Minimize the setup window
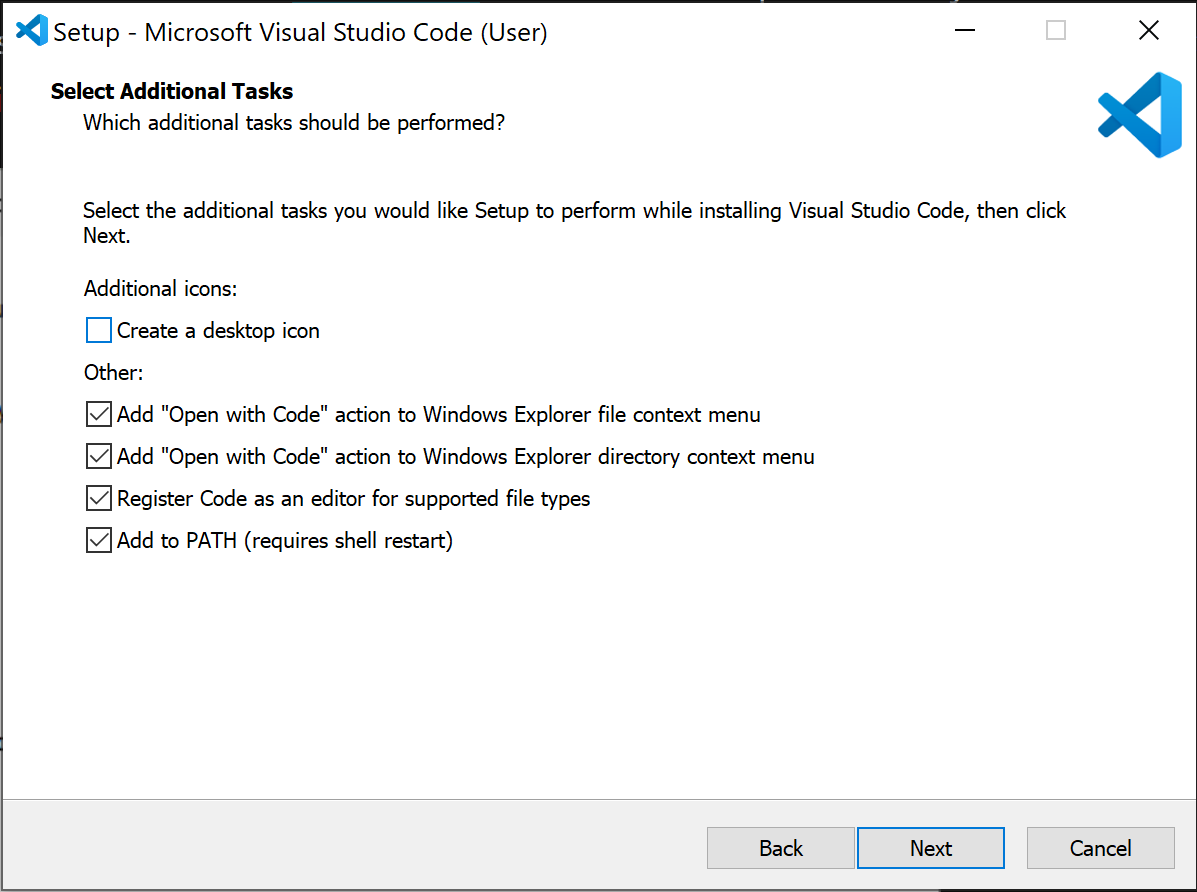Screen dimensions: 1197x892 pyautogui.click(x=964, y=30)
